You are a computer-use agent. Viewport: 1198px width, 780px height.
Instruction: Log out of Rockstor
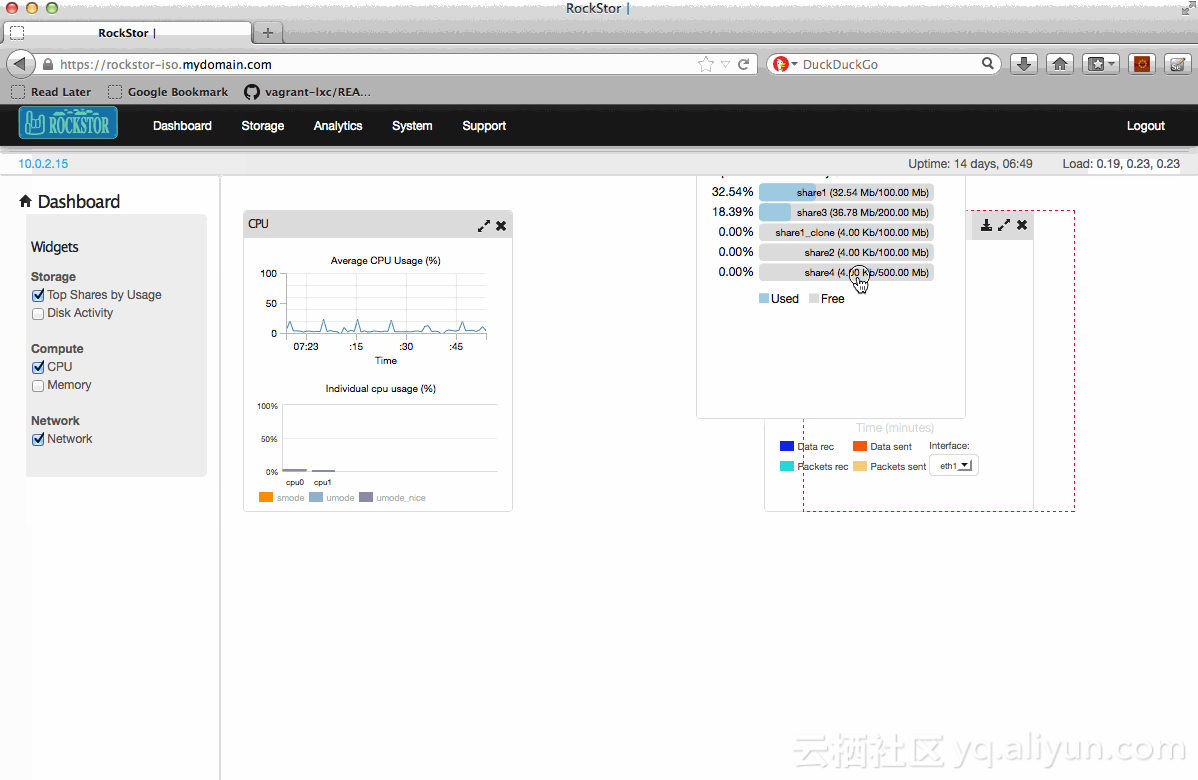(1145, 125)
